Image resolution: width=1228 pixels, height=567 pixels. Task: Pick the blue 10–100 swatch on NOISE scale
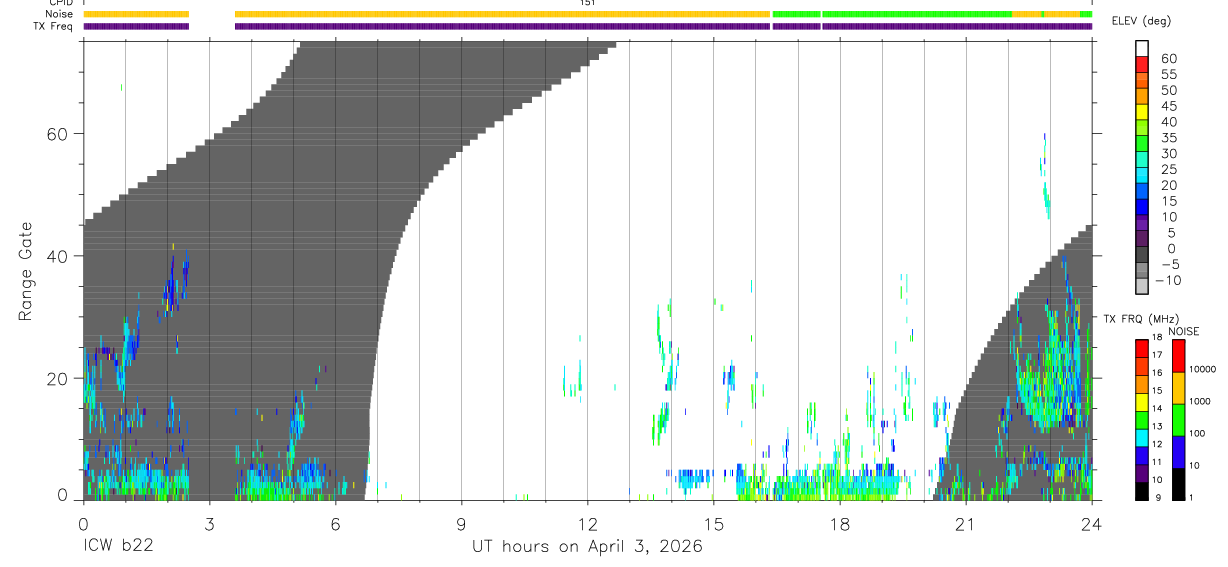click(1179, 451)
